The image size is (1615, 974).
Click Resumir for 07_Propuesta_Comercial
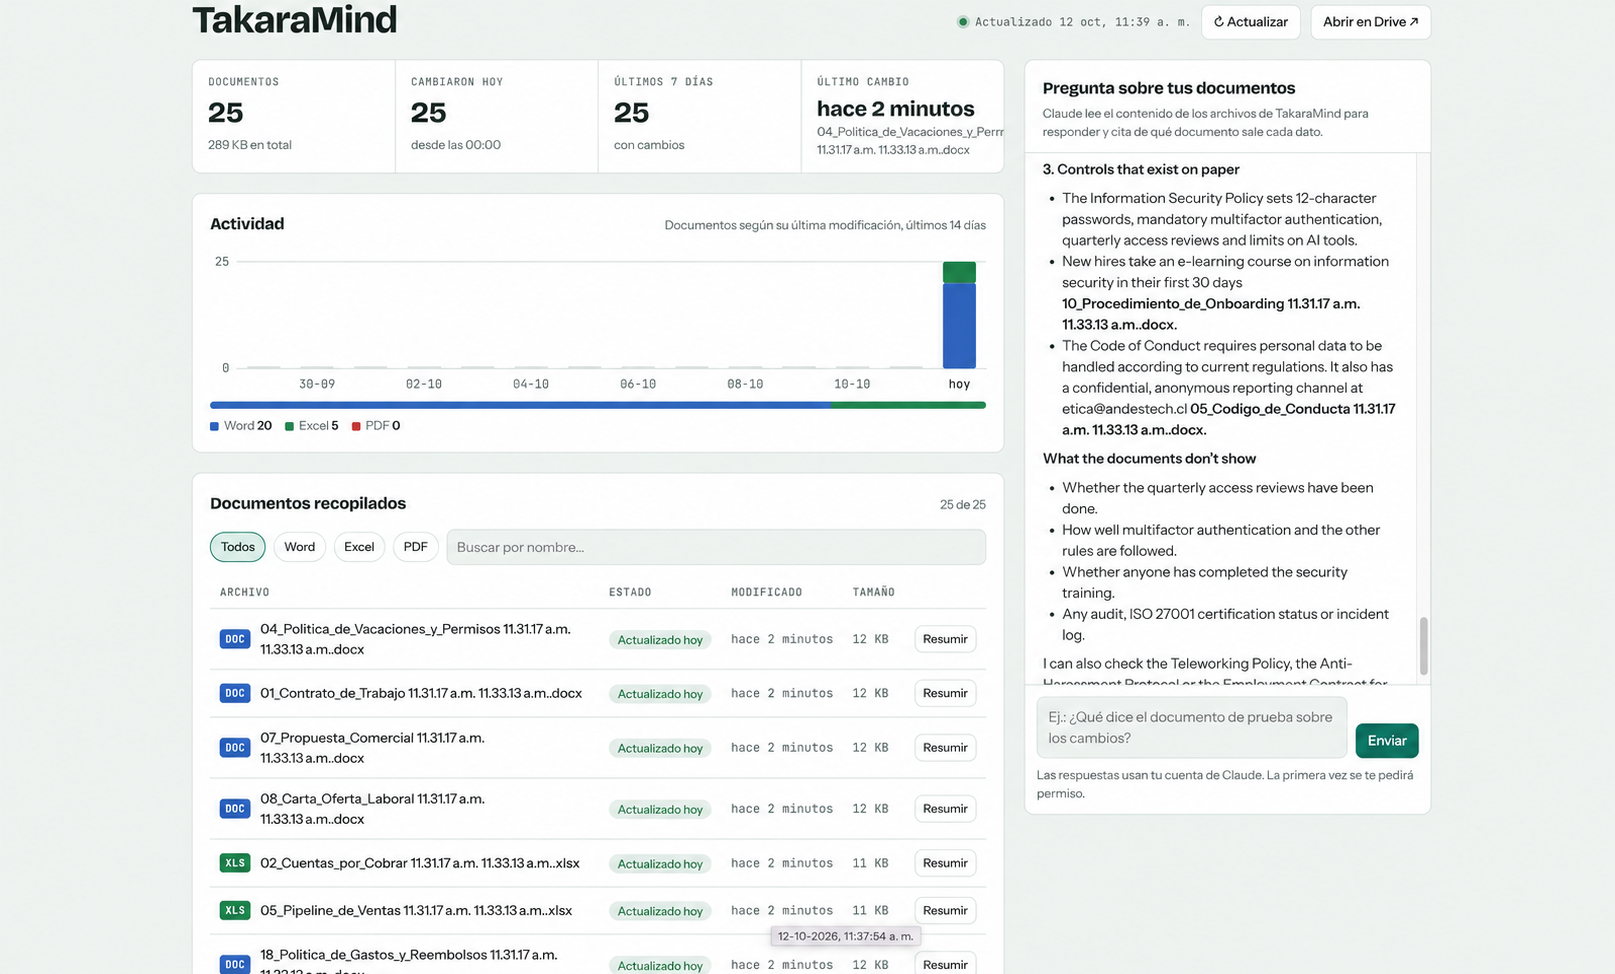[945, 748]
